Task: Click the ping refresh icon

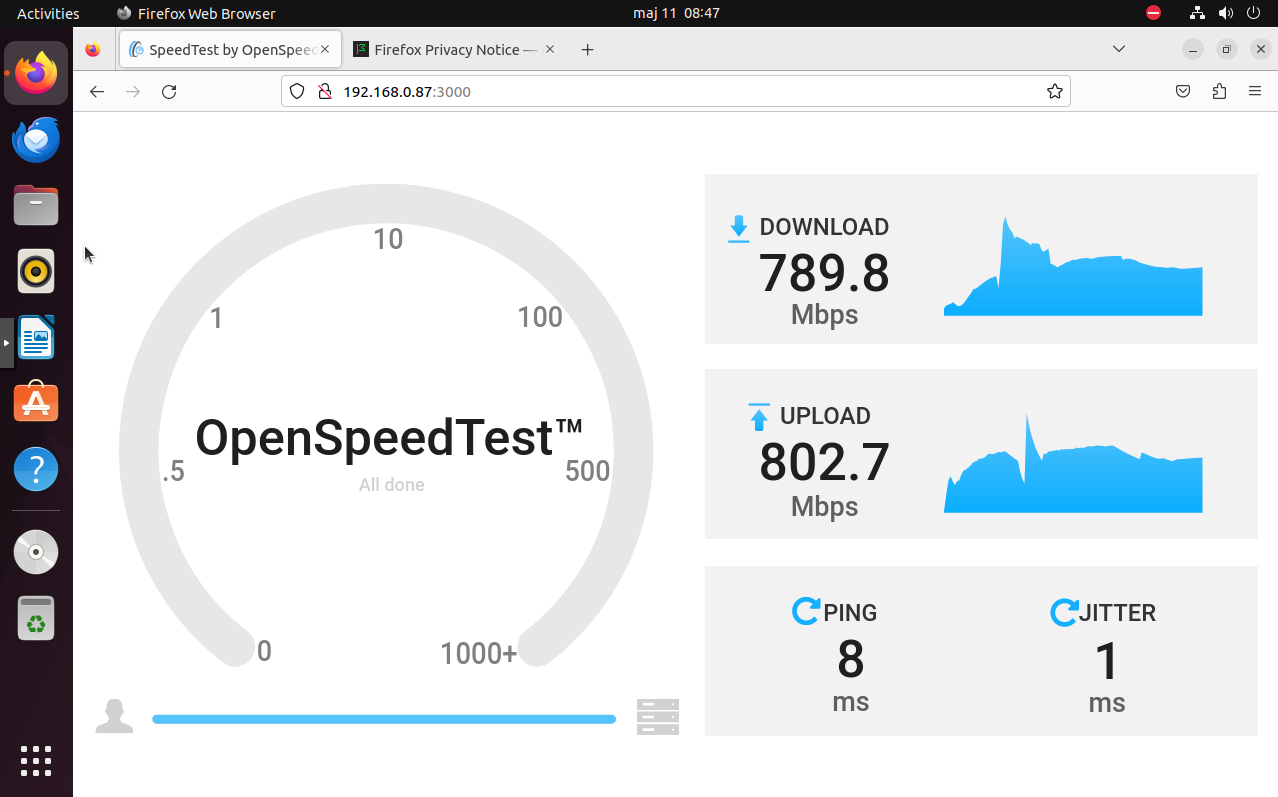Action: tap(806, 611)
